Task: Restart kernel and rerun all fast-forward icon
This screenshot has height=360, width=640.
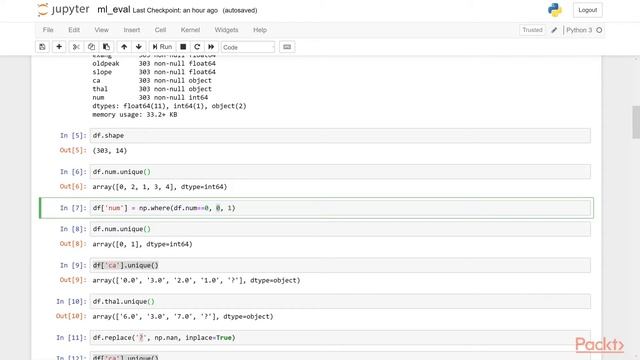Action: tap(211, 47)
